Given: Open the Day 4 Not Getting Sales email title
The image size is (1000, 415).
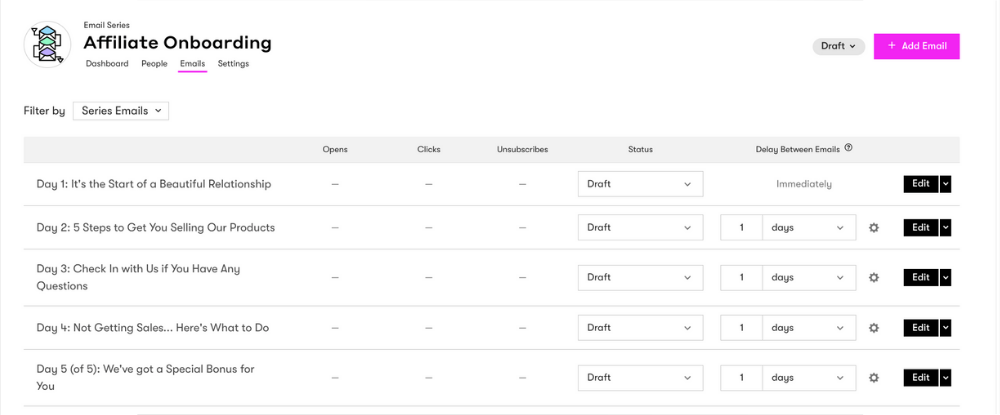Looking at the screenshot, I should (152, 328).
